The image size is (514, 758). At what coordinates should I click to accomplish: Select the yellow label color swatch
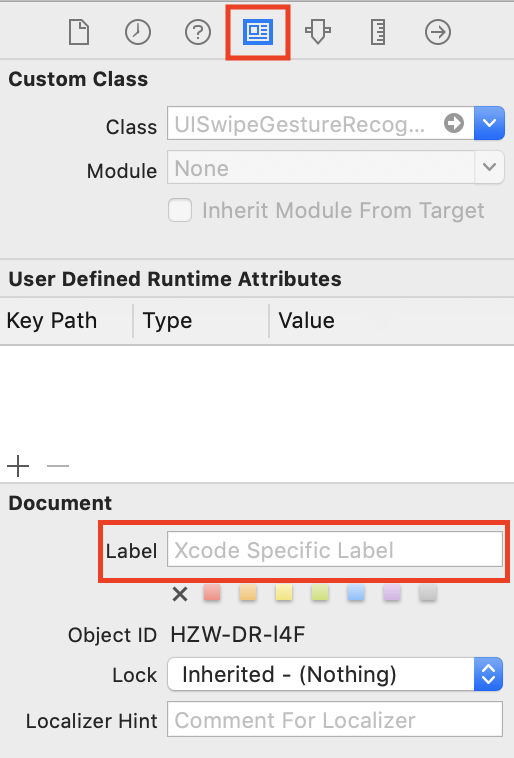point(284,593)
